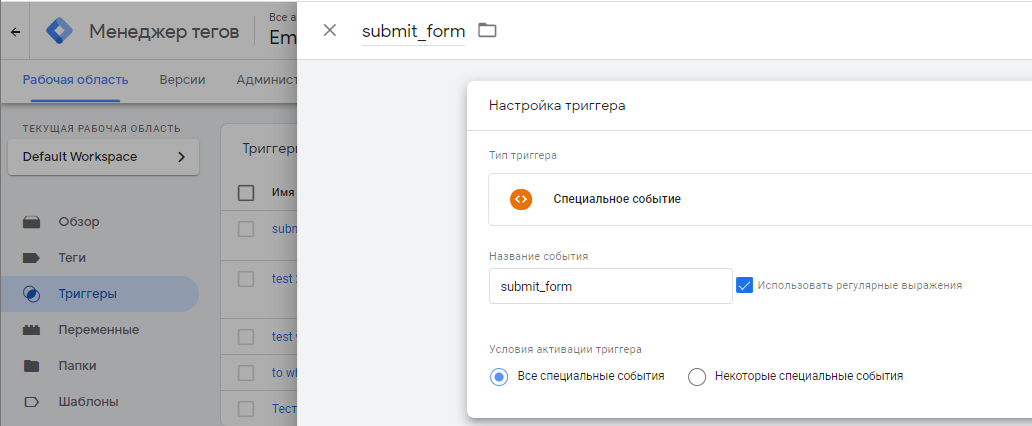Click the orange Специальное событие trigger type icon

click(520, 199)
